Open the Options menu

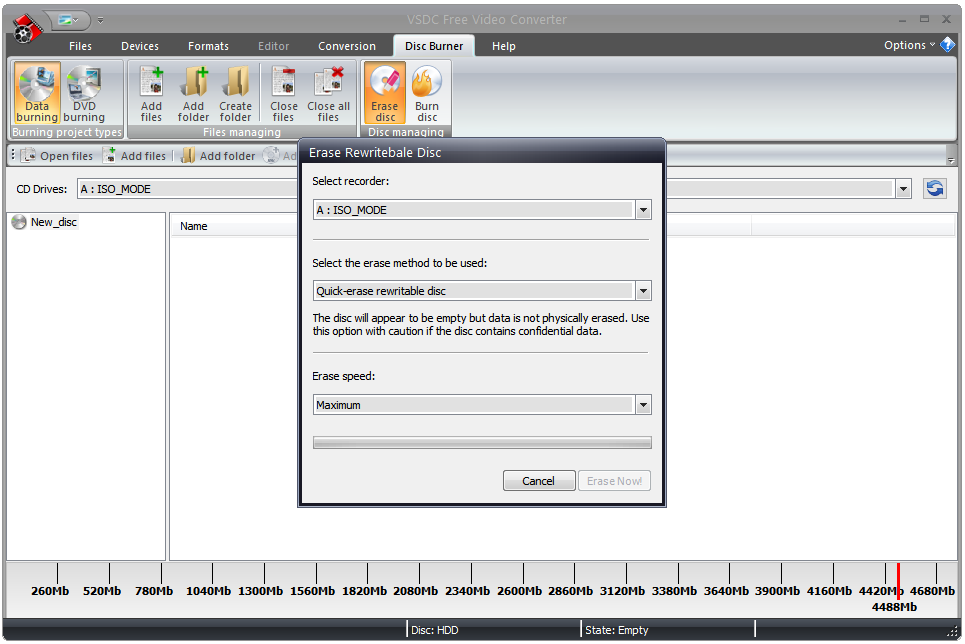coord(909,45)
